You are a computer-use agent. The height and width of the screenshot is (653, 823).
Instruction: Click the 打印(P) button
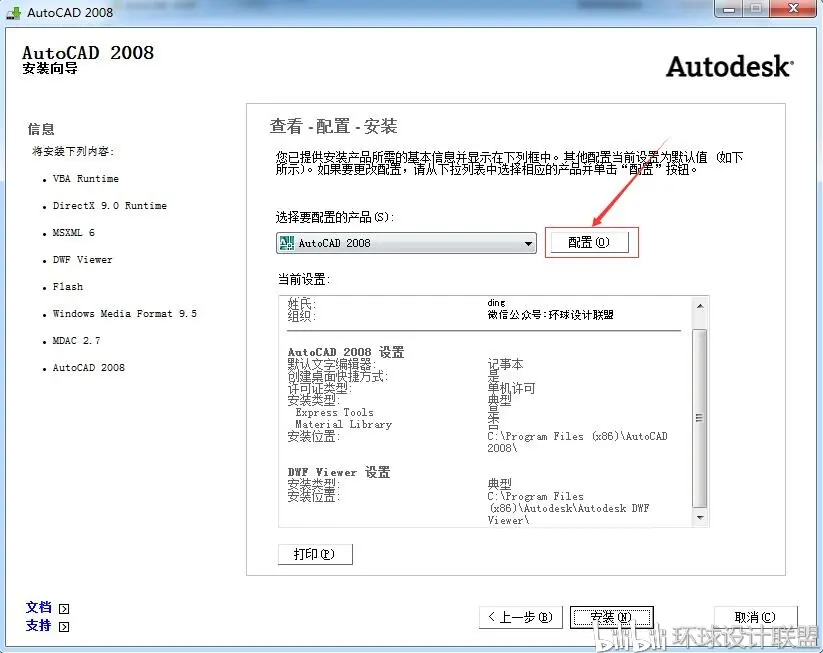315,554
